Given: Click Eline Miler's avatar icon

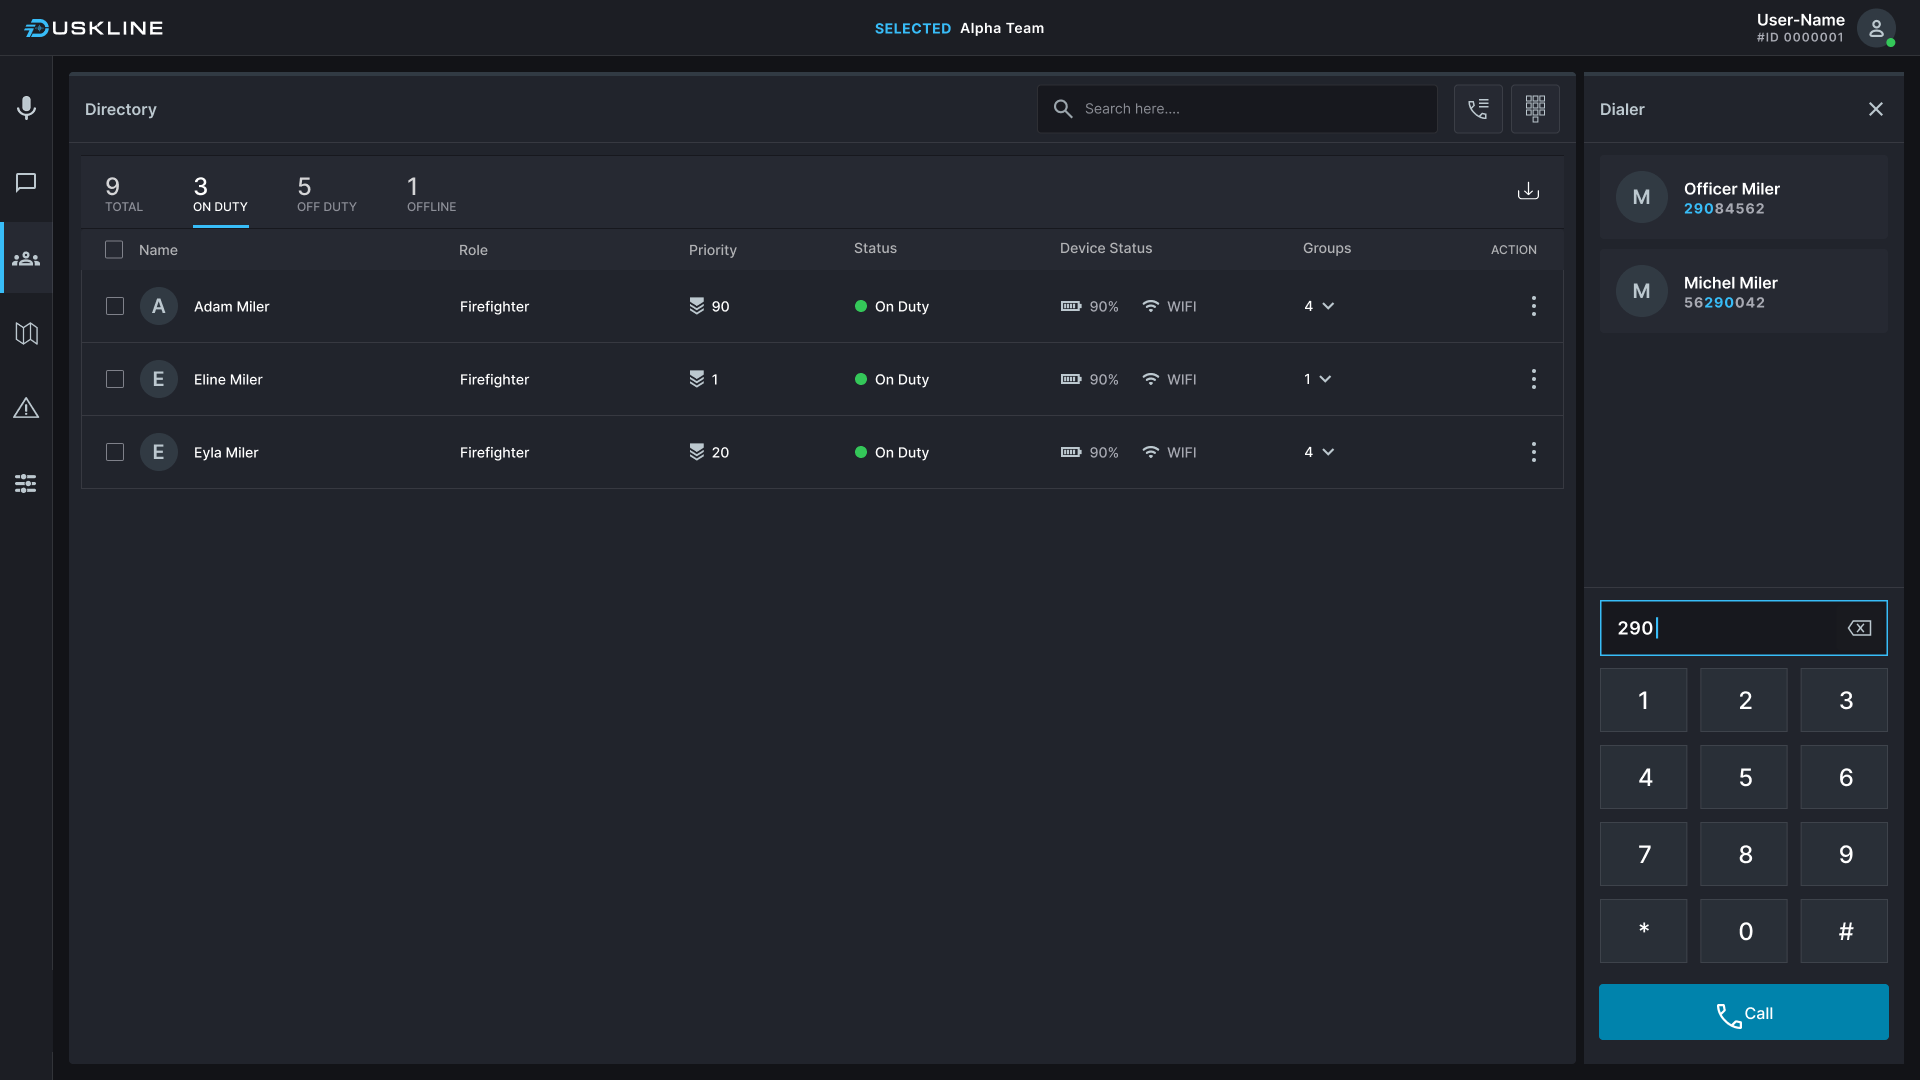Looking at the screenshot, I should point(158,379).
